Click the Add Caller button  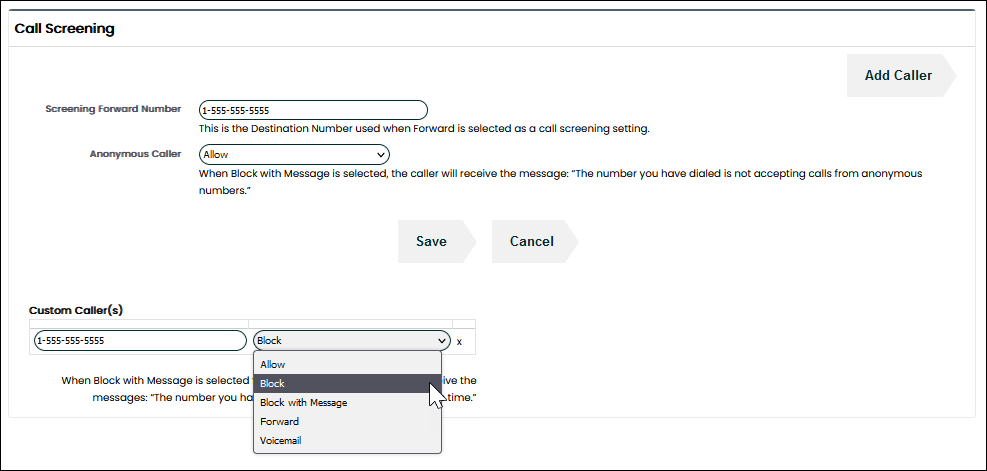click(898, 75)
